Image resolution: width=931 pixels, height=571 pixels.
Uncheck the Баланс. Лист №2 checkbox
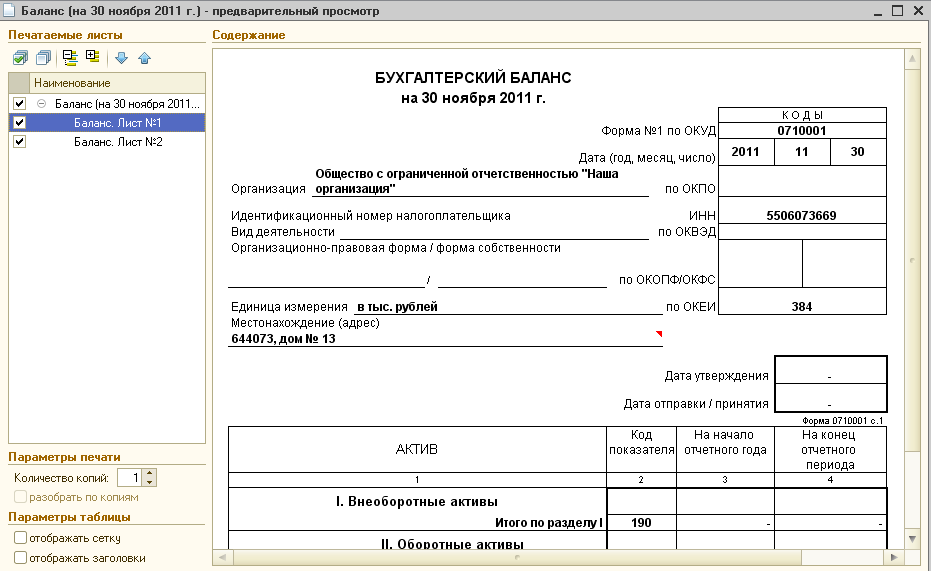pos(20,141)
